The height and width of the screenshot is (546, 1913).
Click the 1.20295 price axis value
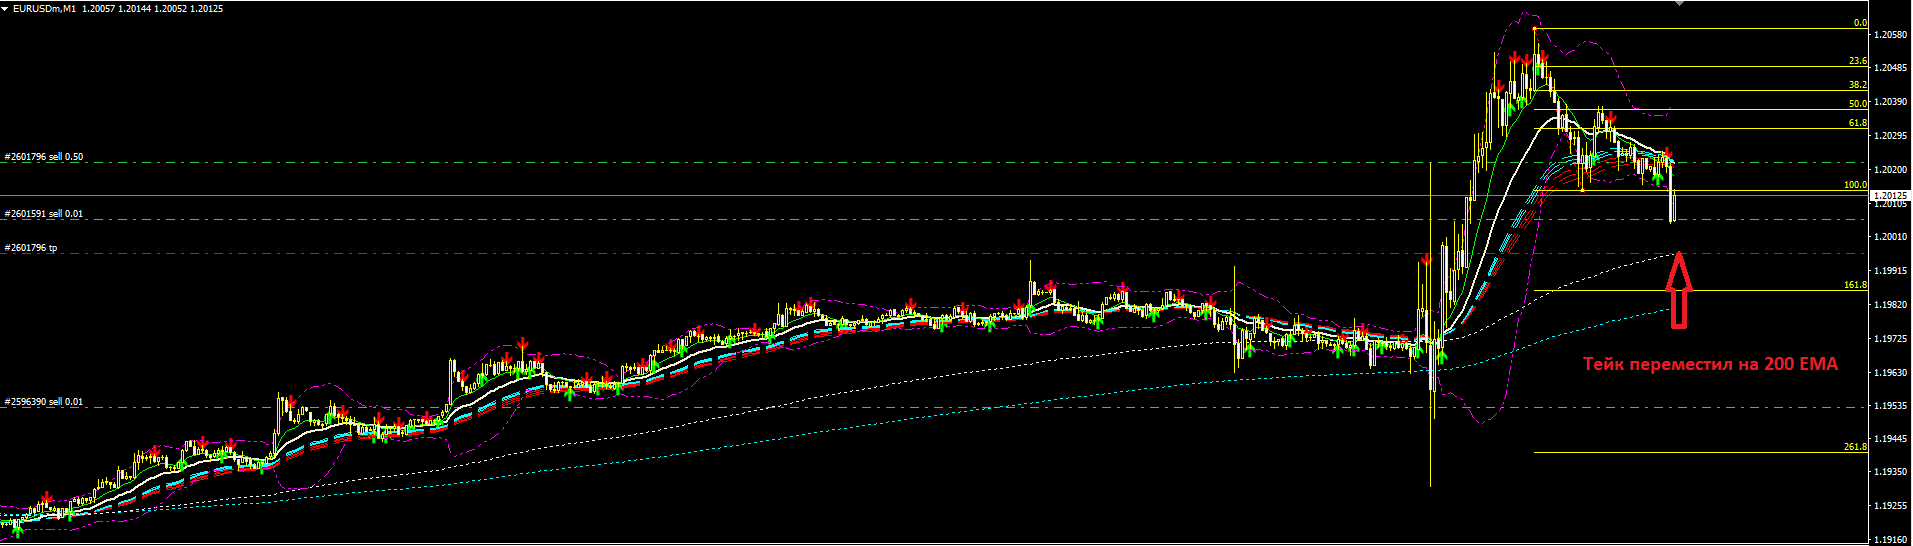point(1892,136)
